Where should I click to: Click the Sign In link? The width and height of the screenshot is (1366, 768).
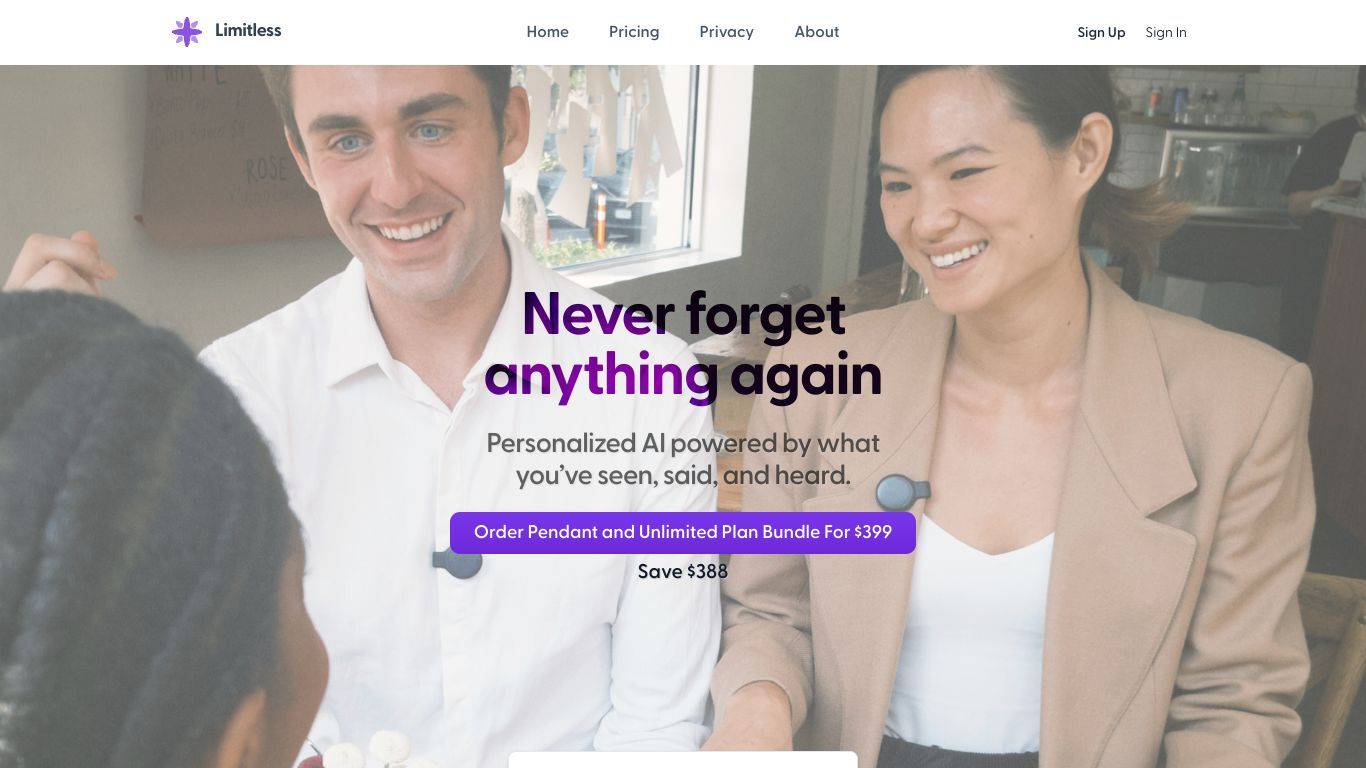pyautogui.click(x=1166, y=33)
